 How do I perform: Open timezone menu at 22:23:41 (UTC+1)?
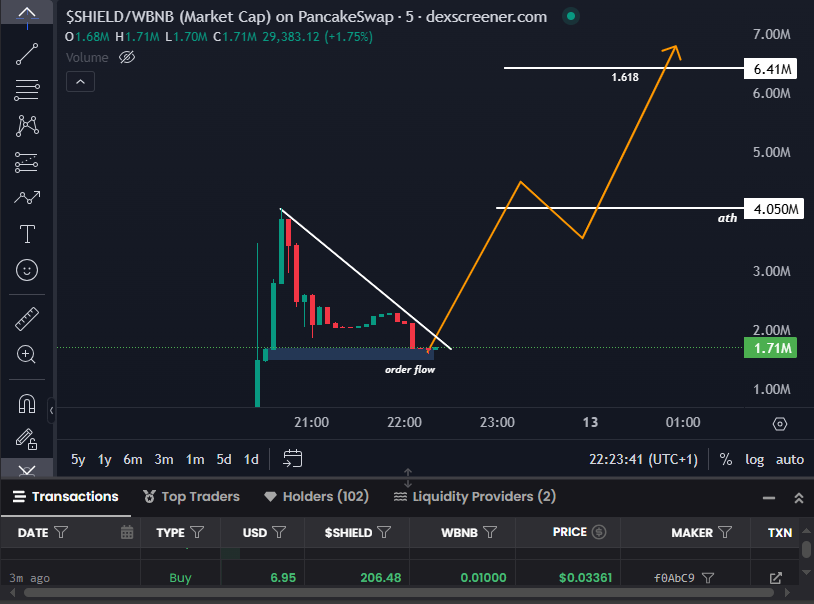click(x=643, y=460)
